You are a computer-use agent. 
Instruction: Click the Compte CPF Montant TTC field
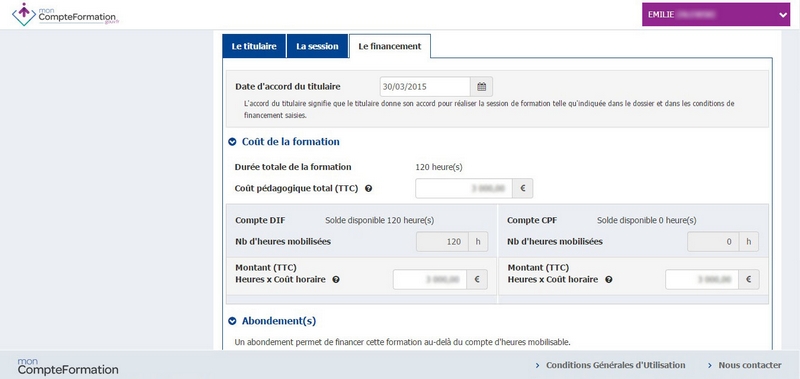[x=702, y=280]
